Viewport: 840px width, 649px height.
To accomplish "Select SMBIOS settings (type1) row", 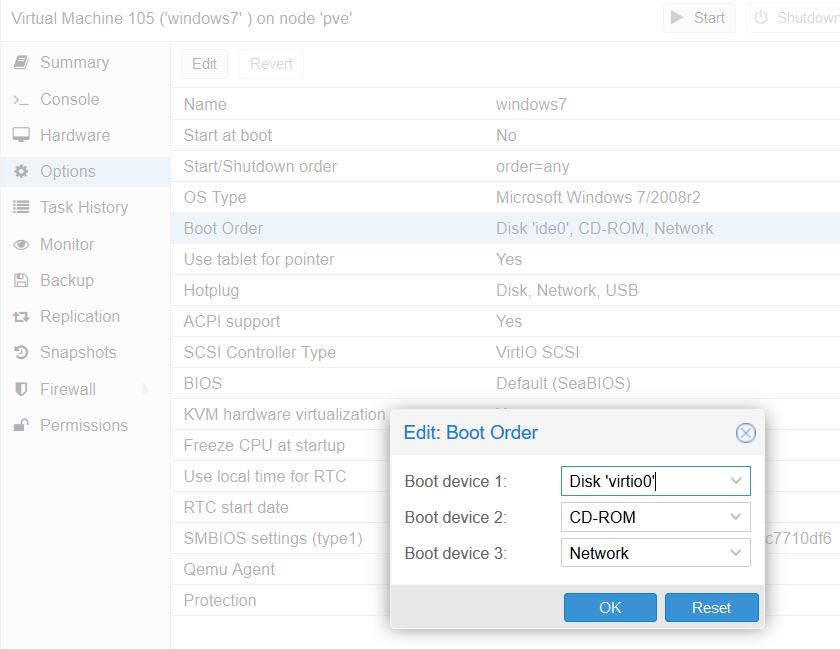I will 281,538.
